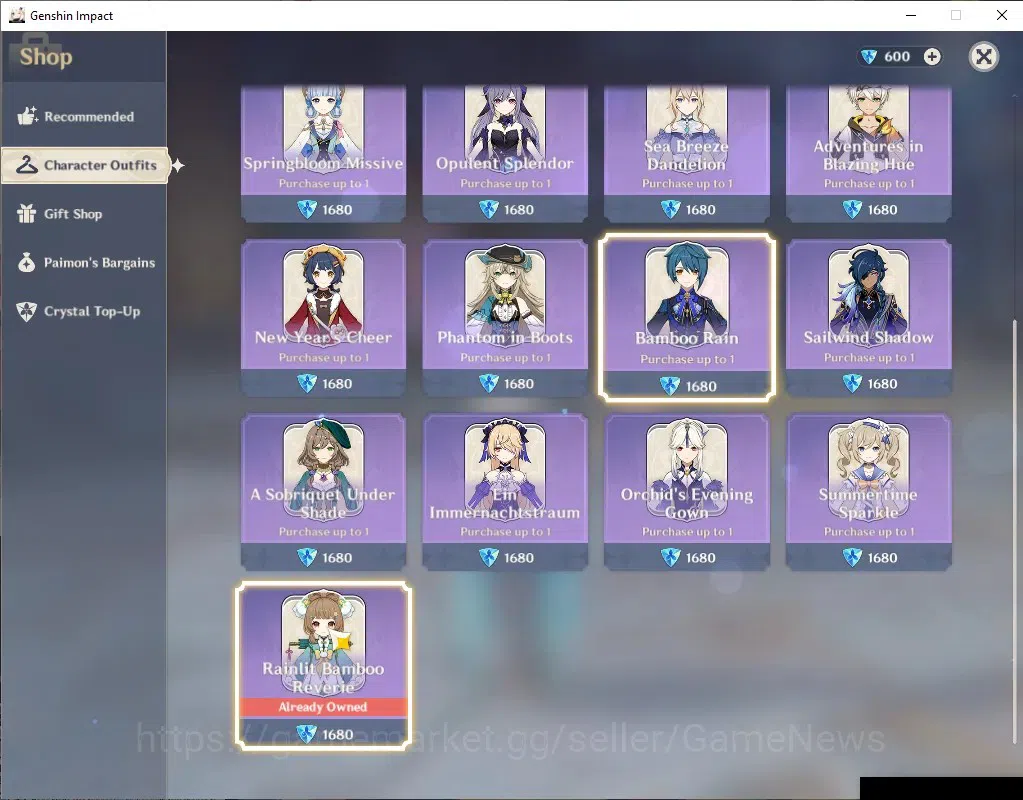Click the 1680 price under Sea Breeze Dandelion
Screen dimensions: 1023x800
[701, 209]
